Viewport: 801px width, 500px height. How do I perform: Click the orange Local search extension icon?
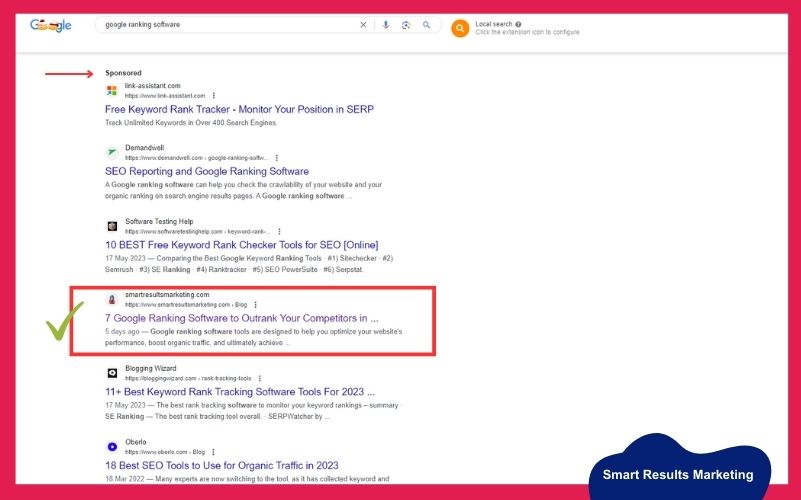point(460,29)
